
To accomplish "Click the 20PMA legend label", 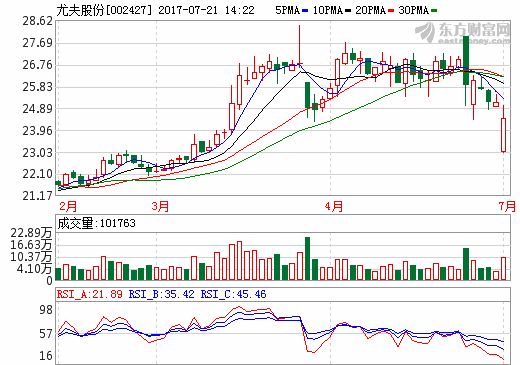I will pyautogui.click(x=370, y=10).
